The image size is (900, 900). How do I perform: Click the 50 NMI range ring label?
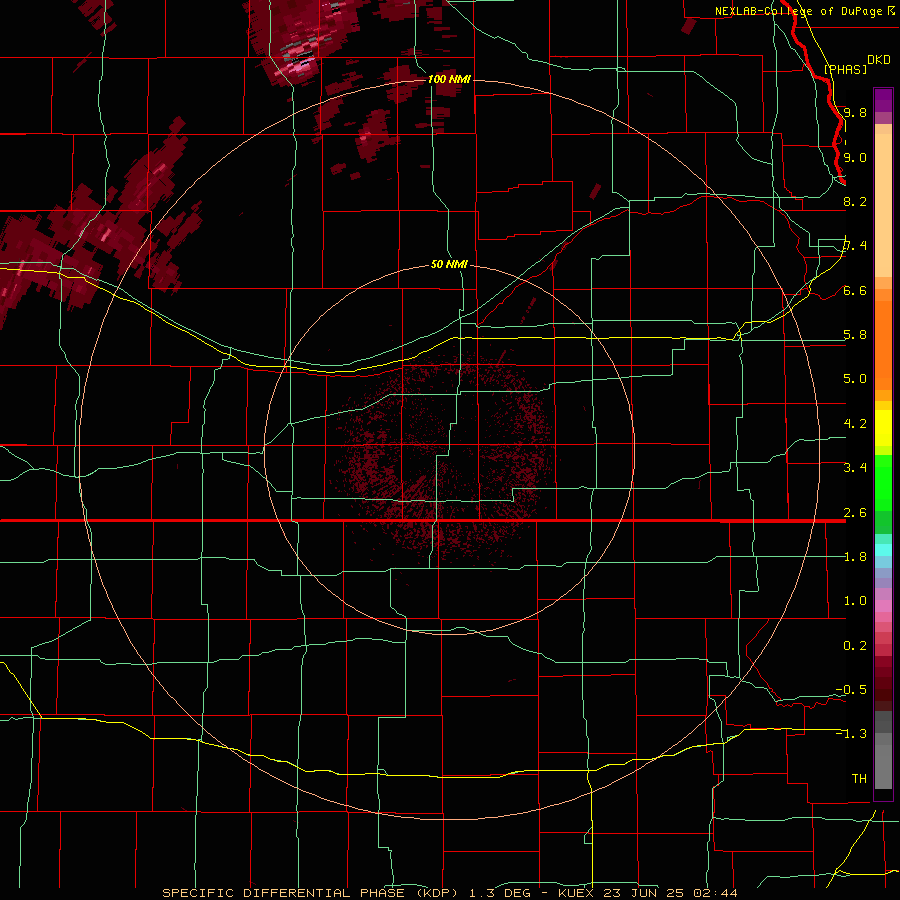[x=449, y=264]
